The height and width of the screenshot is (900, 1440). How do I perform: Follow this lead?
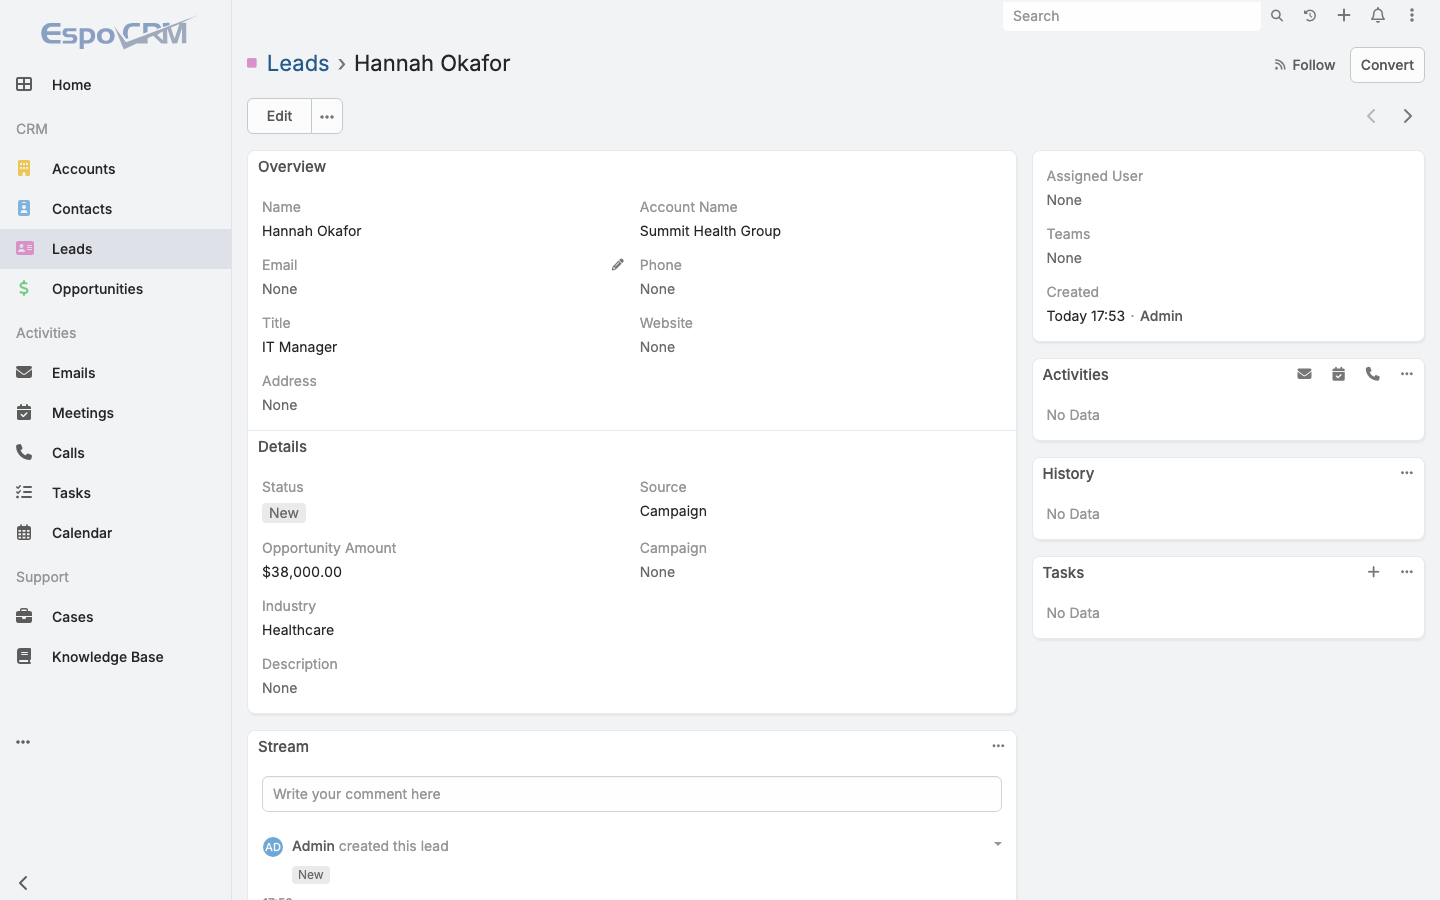tap(1304, 65)
